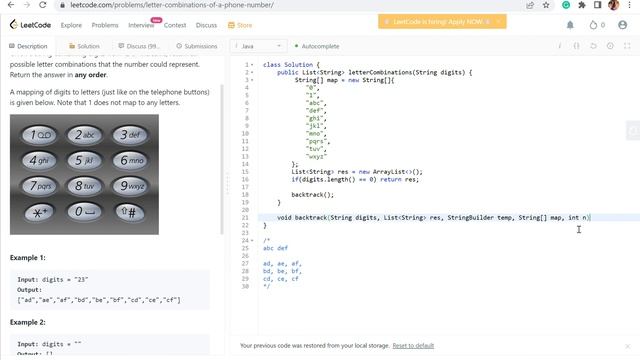Click the curly braces format code icon
640x360 pixels.
click(576, 46)
